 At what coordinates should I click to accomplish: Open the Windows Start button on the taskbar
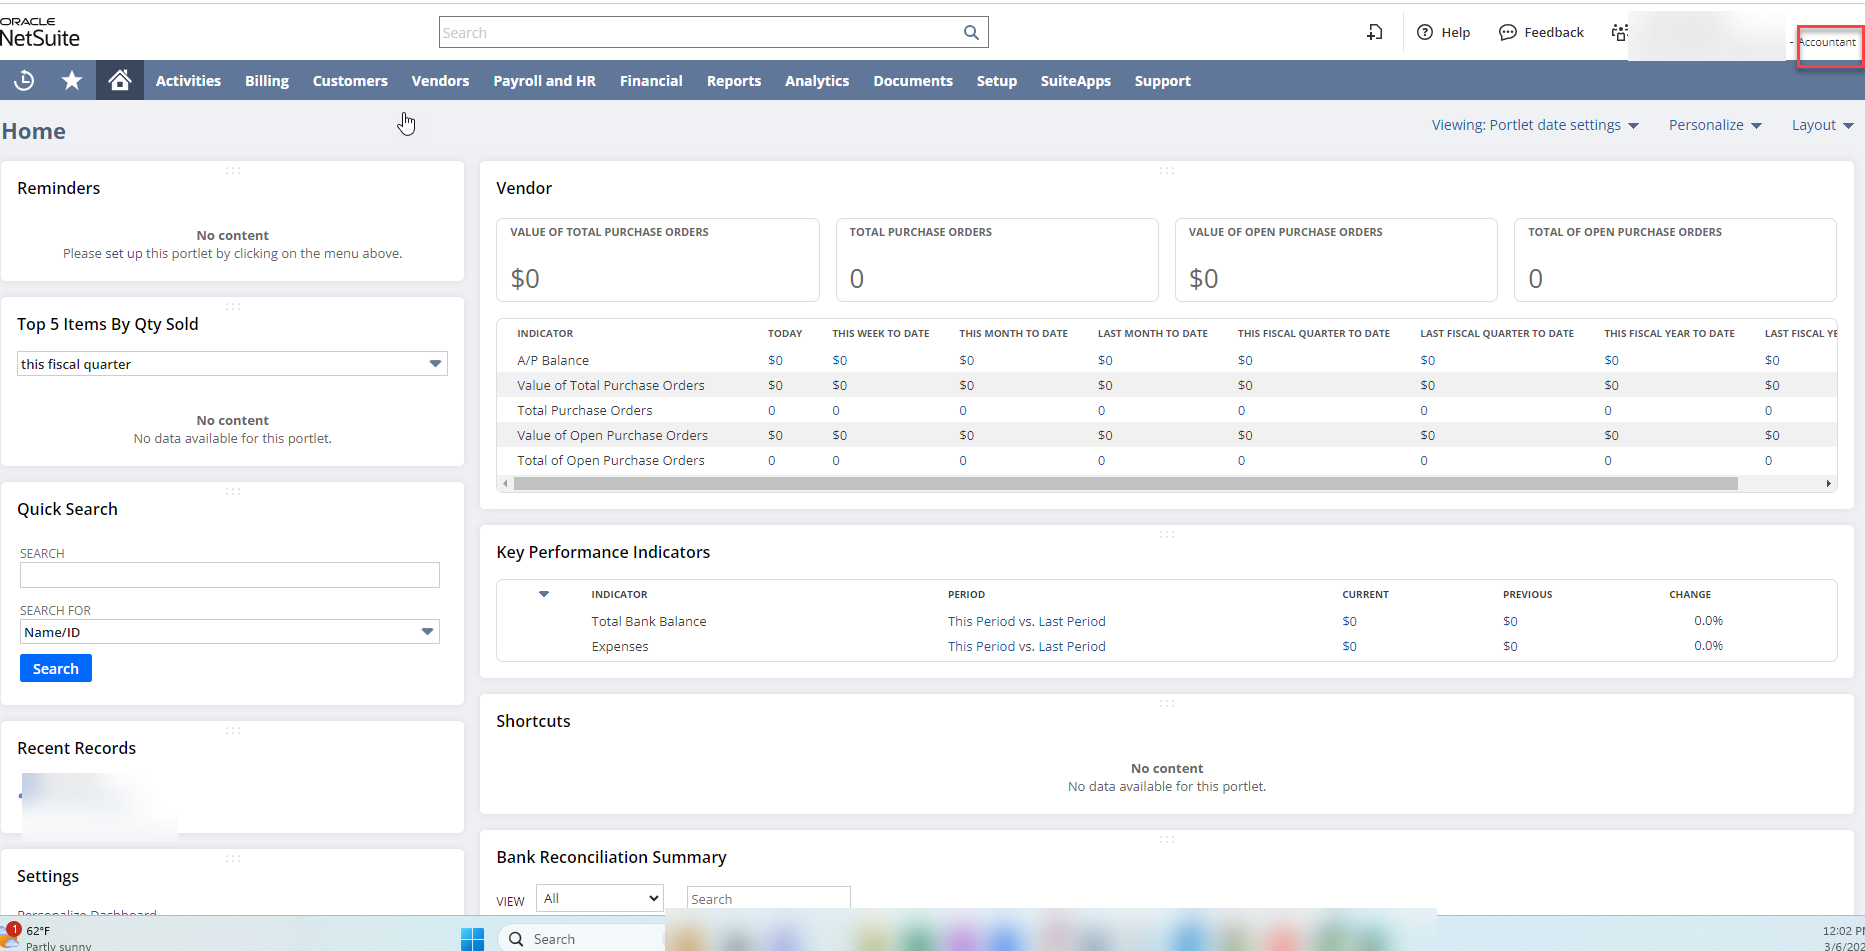point(472,938)
